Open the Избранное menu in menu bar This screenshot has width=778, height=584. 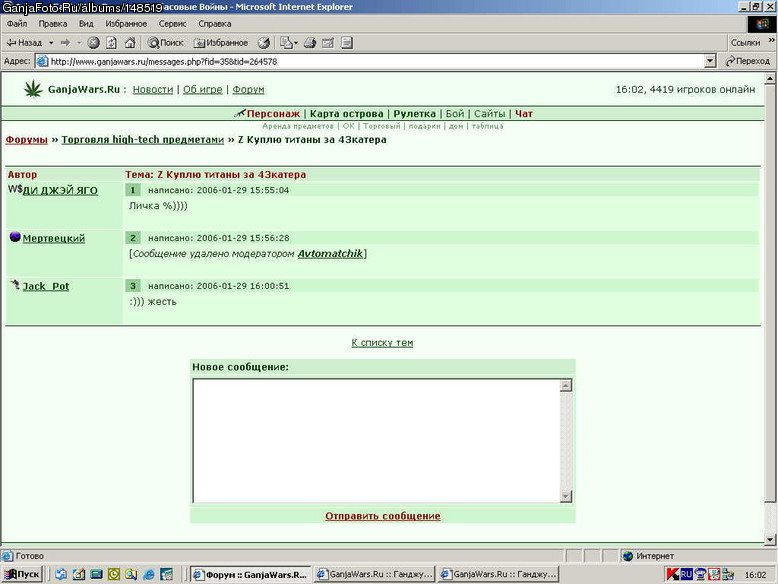tap(126, 23)
